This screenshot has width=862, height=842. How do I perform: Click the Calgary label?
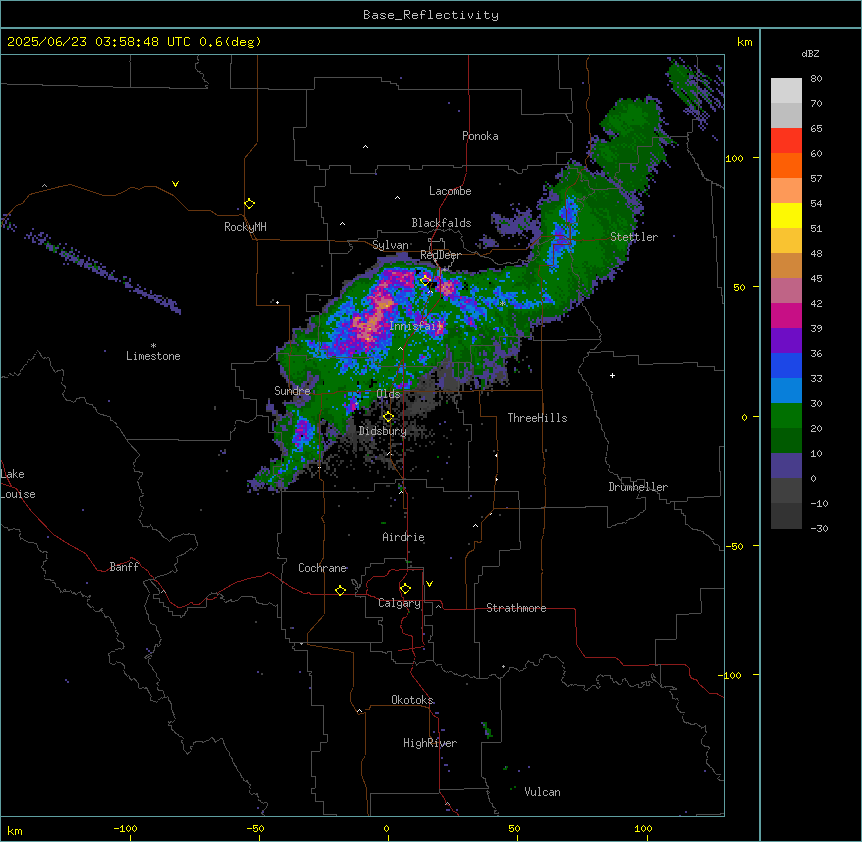coord(400,603)
